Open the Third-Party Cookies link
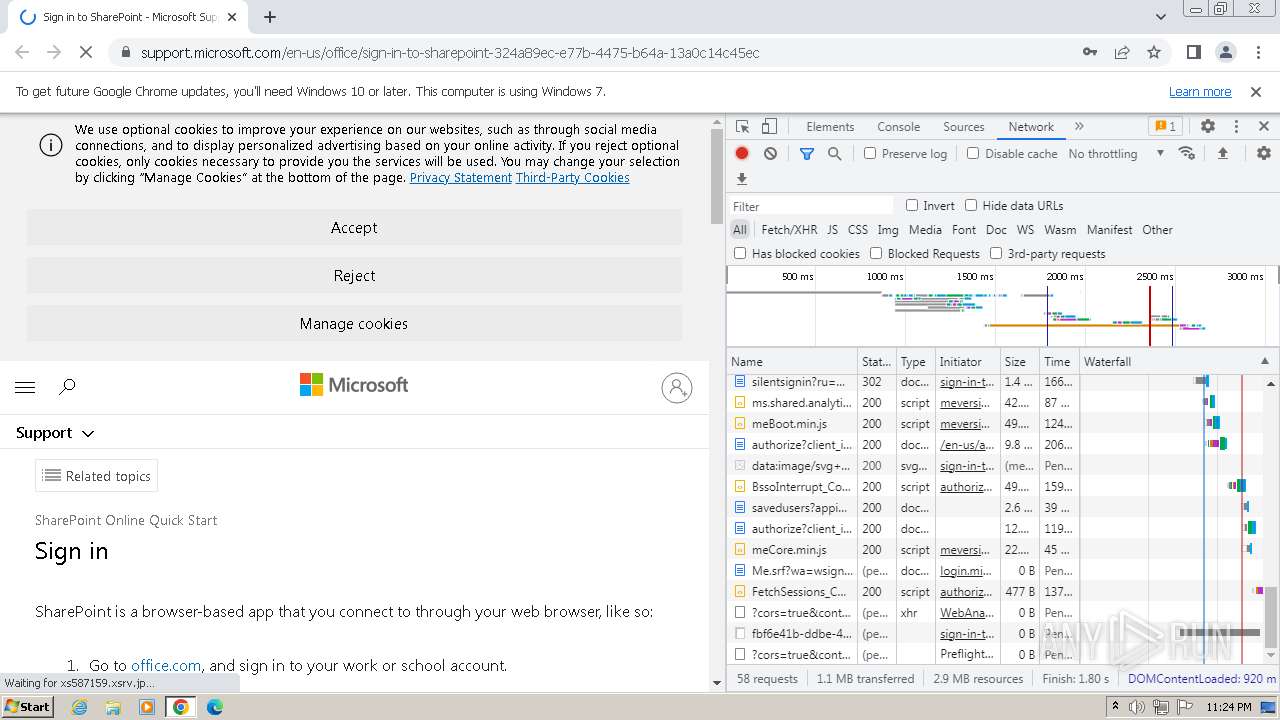This screenshot has width=1280, height=720. pos(573,177)
